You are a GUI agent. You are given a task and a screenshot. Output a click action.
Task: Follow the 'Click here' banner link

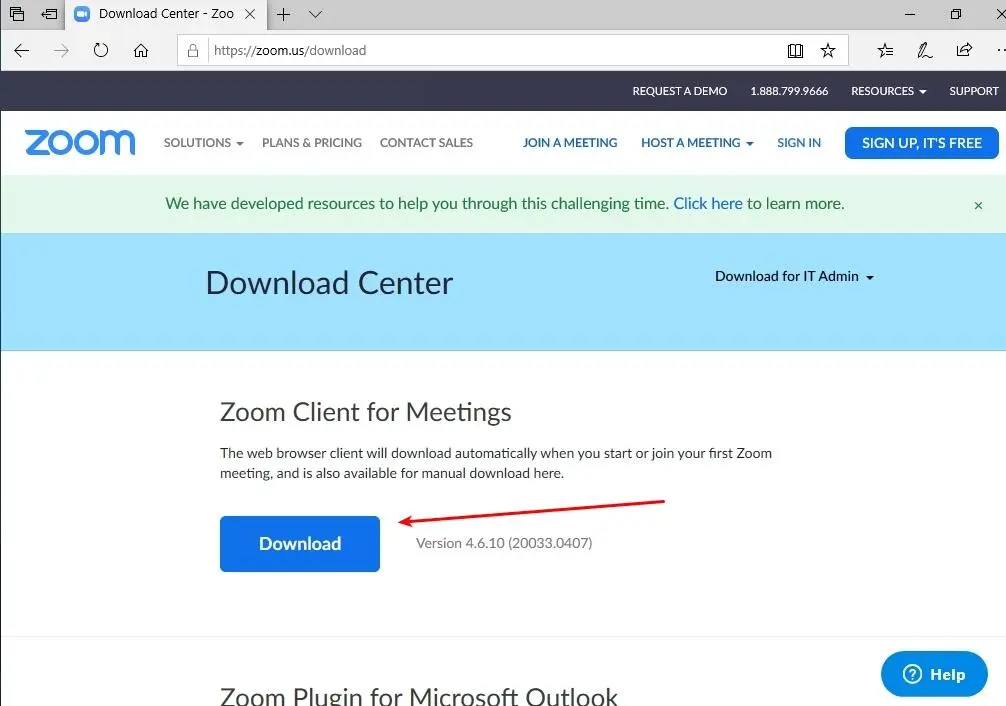708,203
